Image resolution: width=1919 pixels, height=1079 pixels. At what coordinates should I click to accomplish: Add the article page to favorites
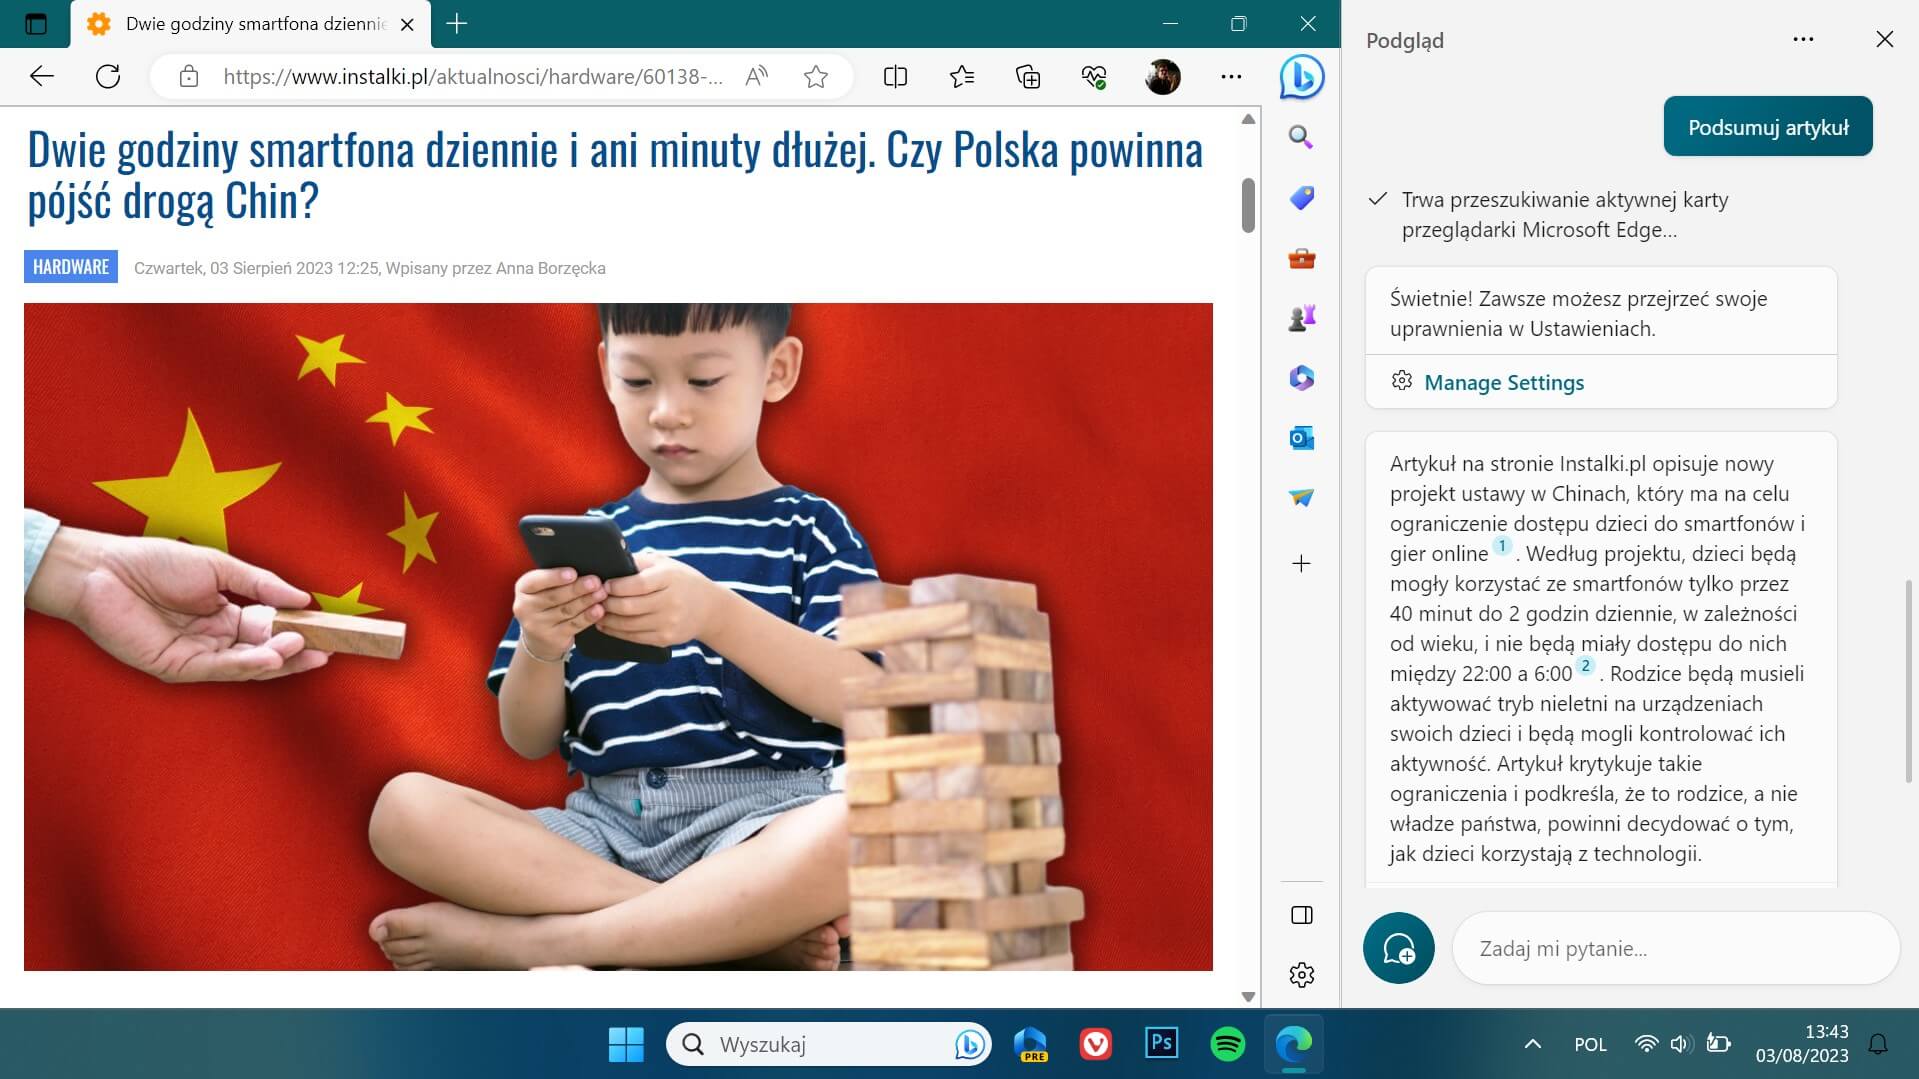pyautogui.click(x=816, y=77)
